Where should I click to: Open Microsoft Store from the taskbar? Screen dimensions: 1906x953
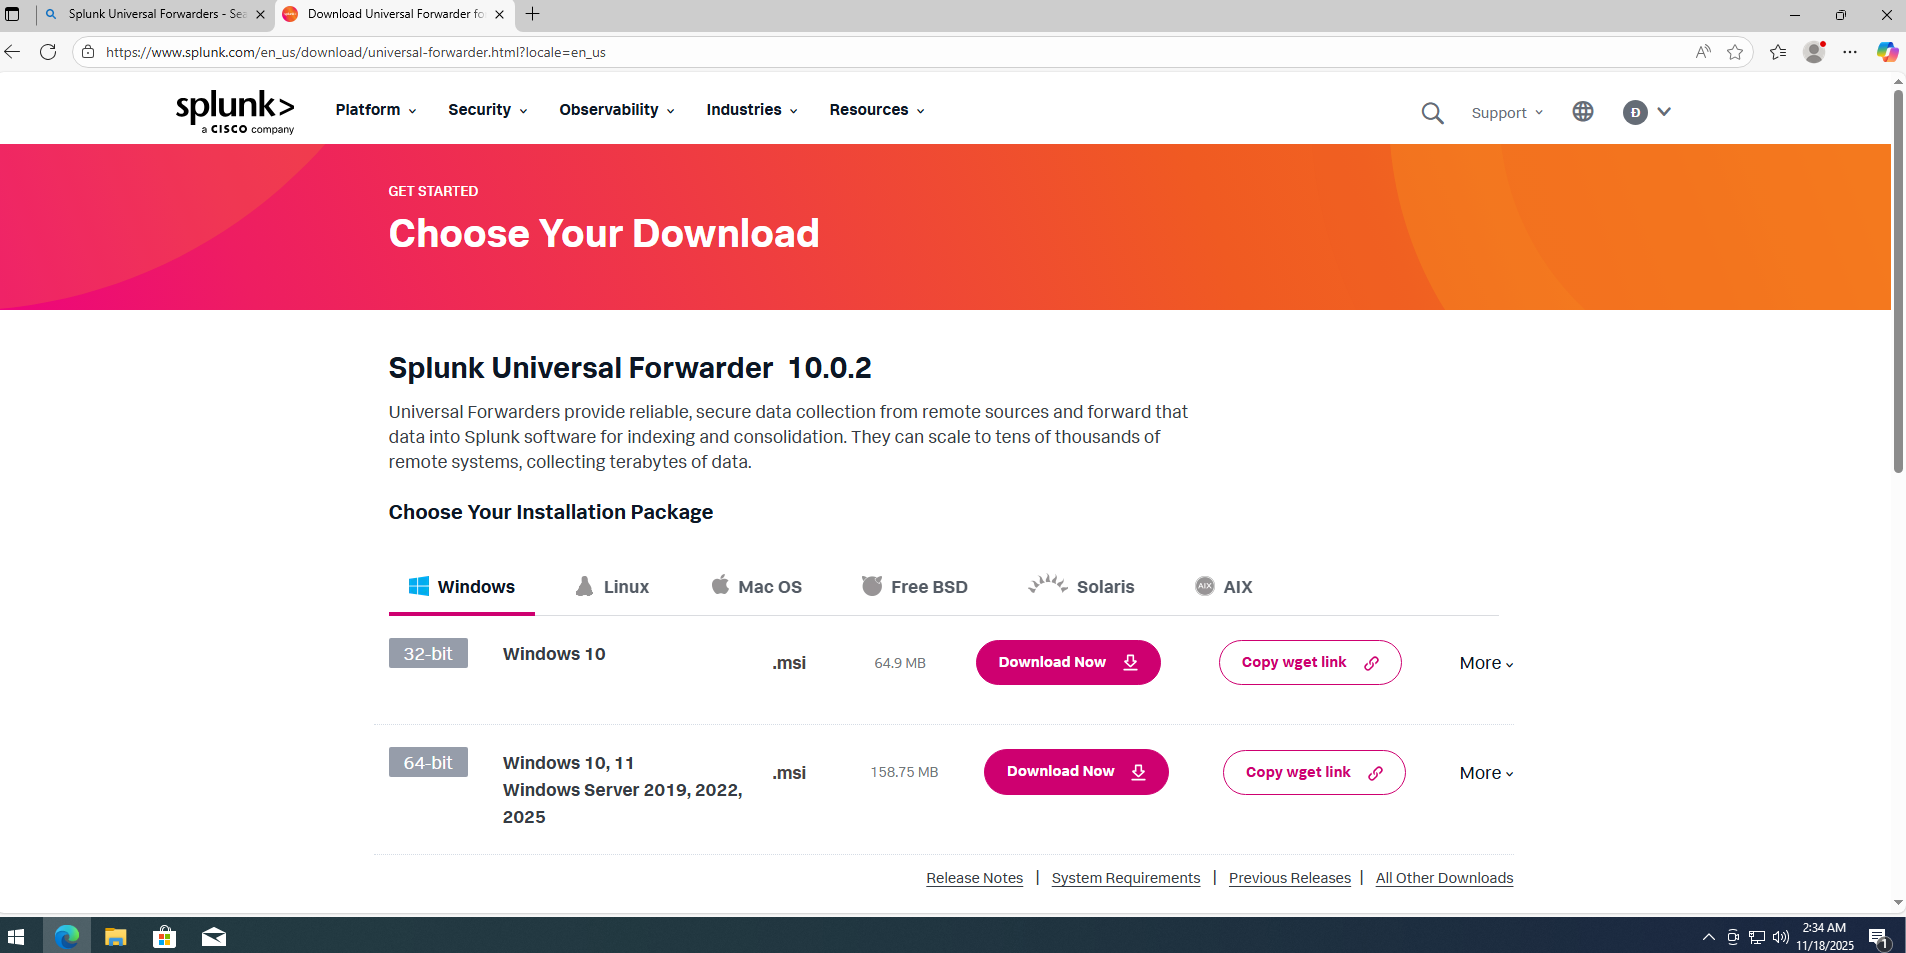(x=165, y=937)
